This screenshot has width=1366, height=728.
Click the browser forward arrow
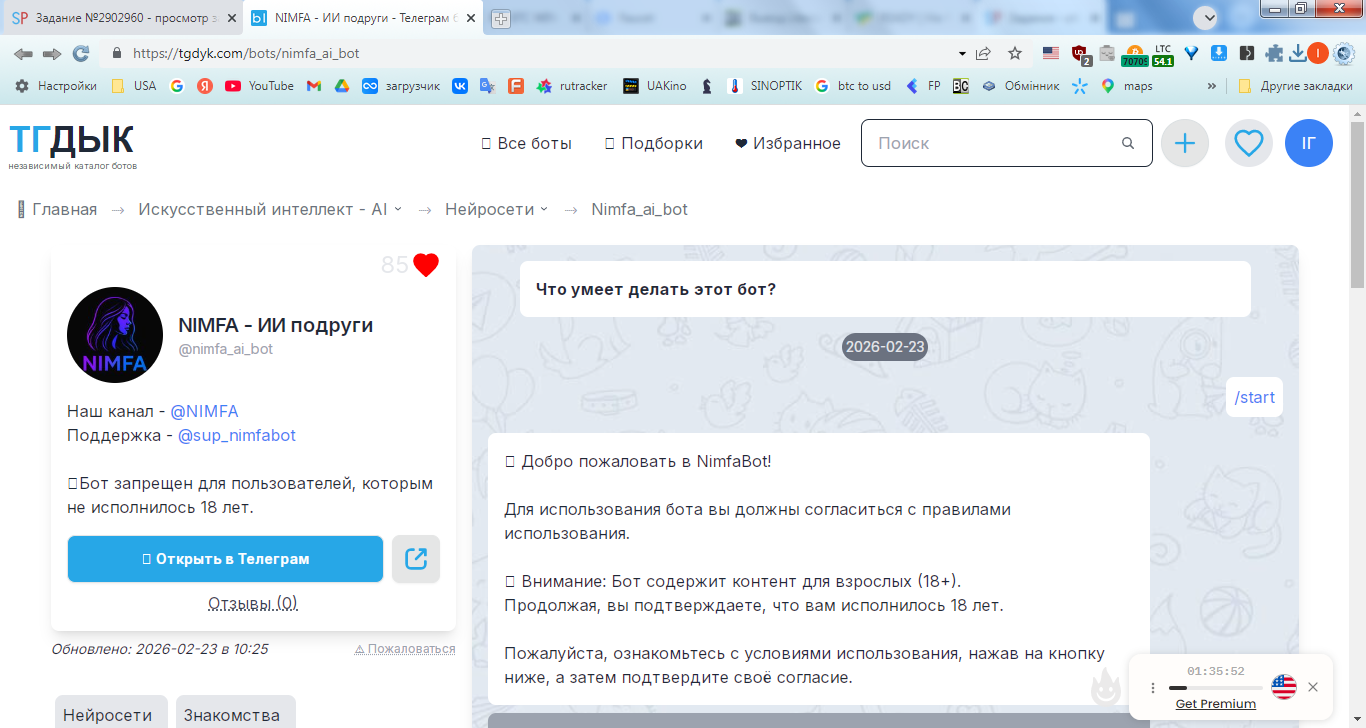[52, 53]
